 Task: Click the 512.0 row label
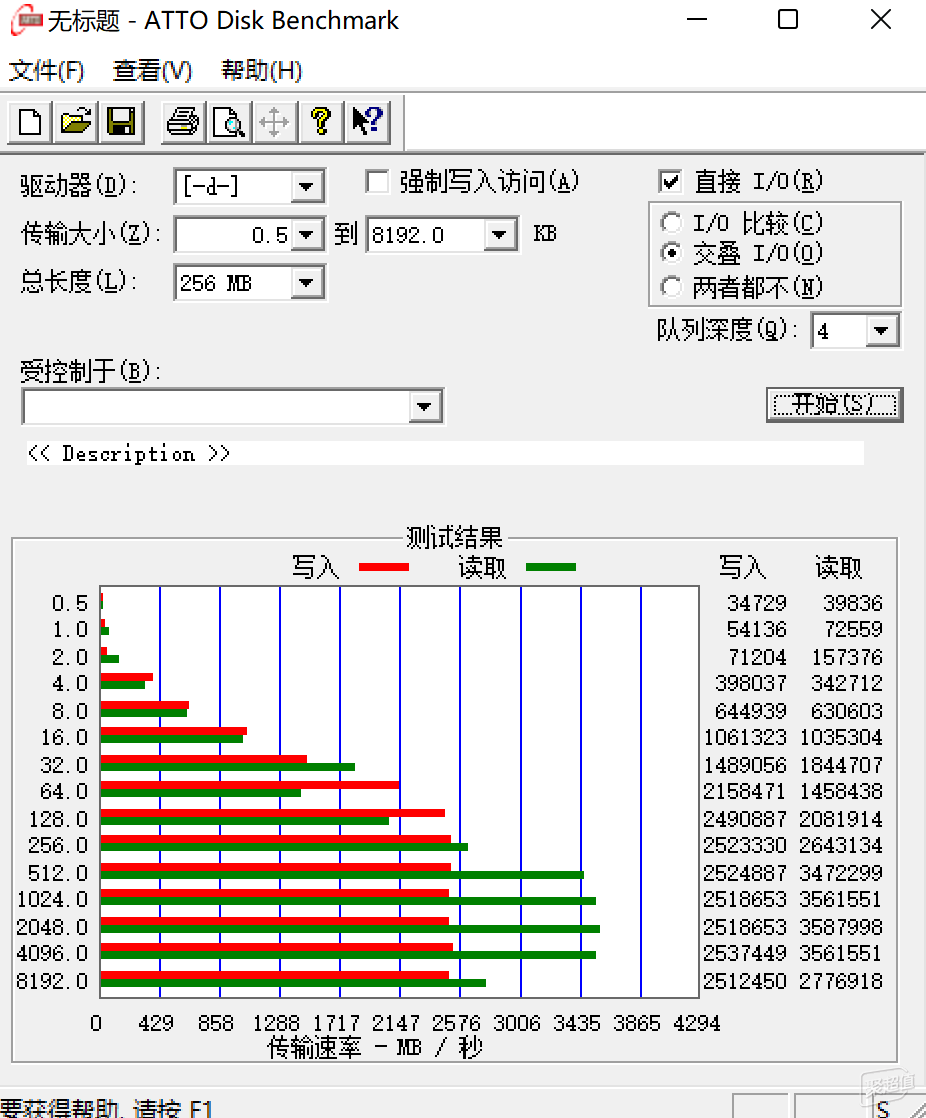coord(58,873)
